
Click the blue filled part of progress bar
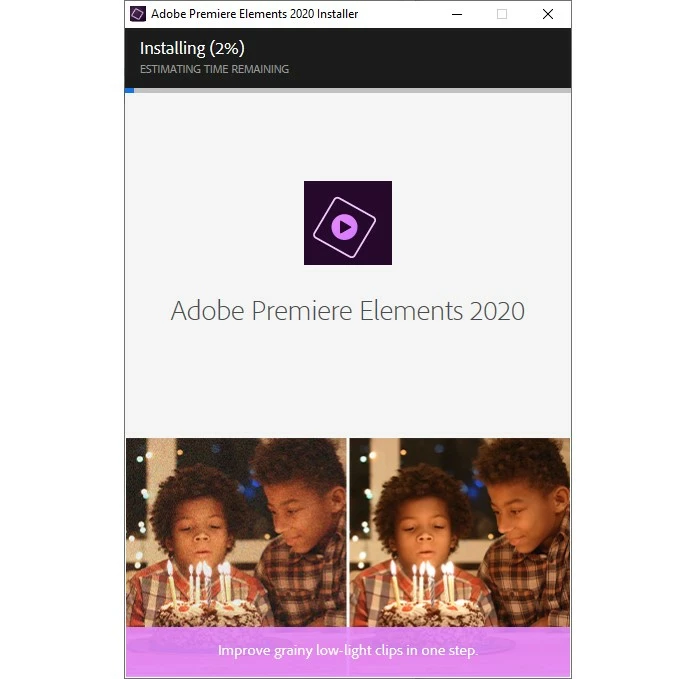click(x=130, y=91)
